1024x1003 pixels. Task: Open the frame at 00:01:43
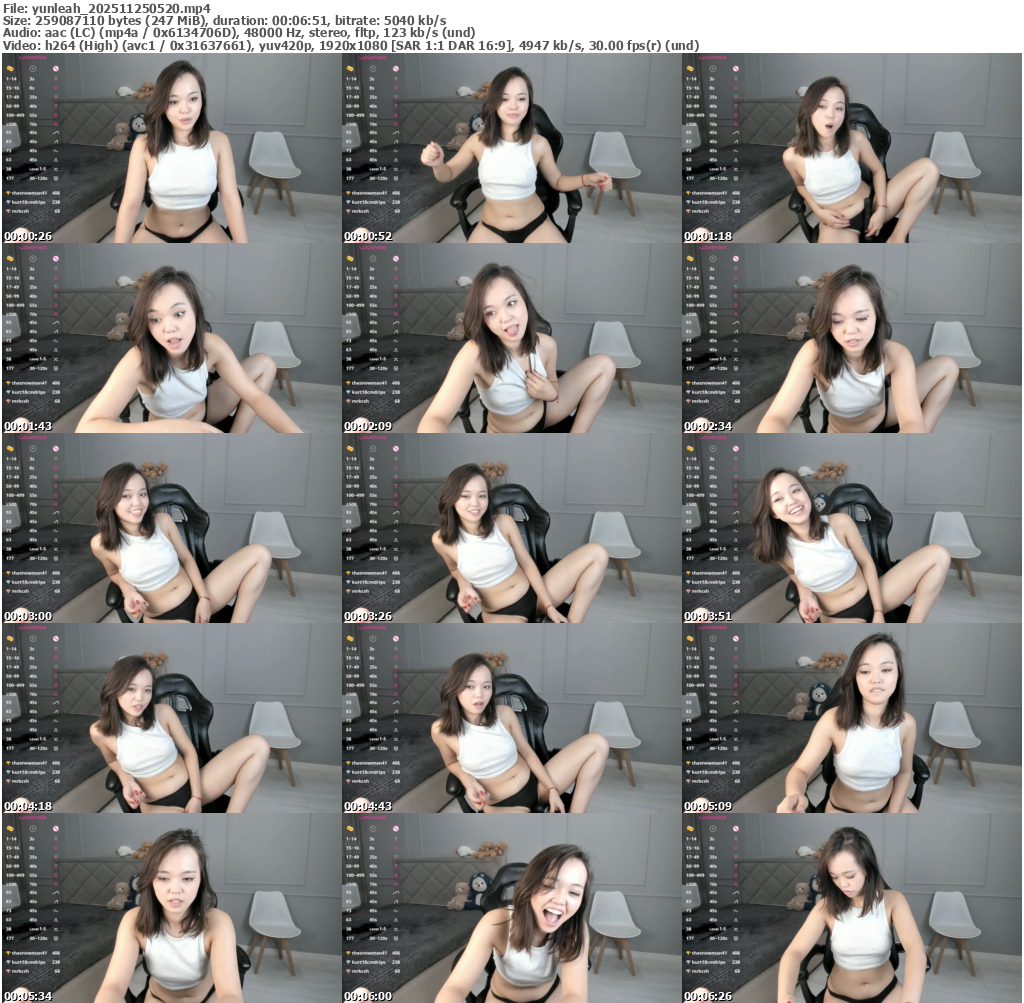pos(171,339)
